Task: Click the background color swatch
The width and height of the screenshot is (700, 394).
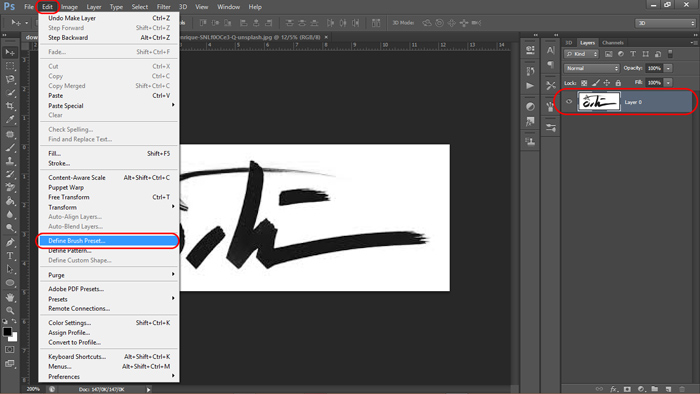Action: pos(14,338)
